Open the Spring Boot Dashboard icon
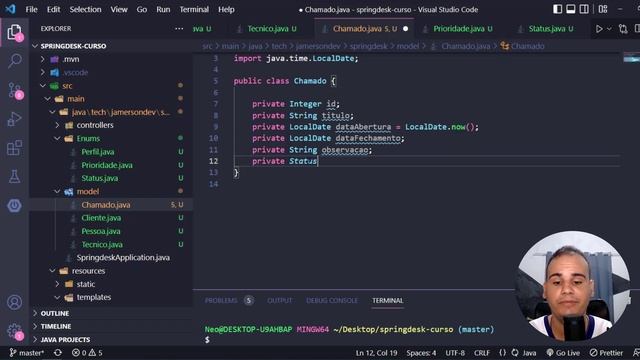 click(x=14, y=205)
